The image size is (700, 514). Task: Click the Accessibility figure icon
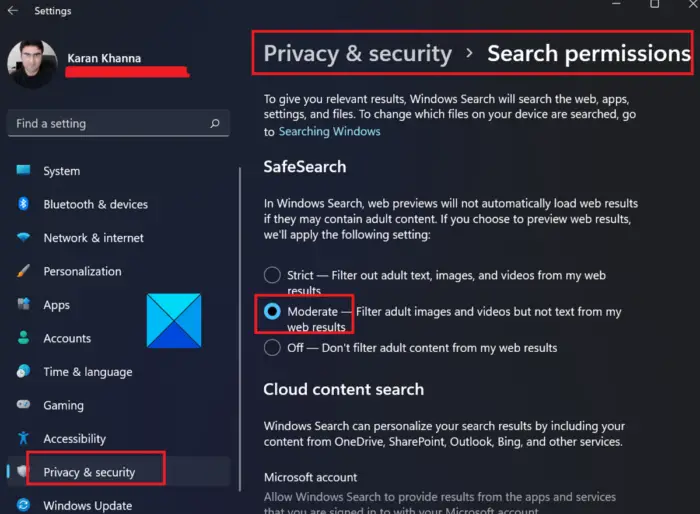[x=23, y=438]
